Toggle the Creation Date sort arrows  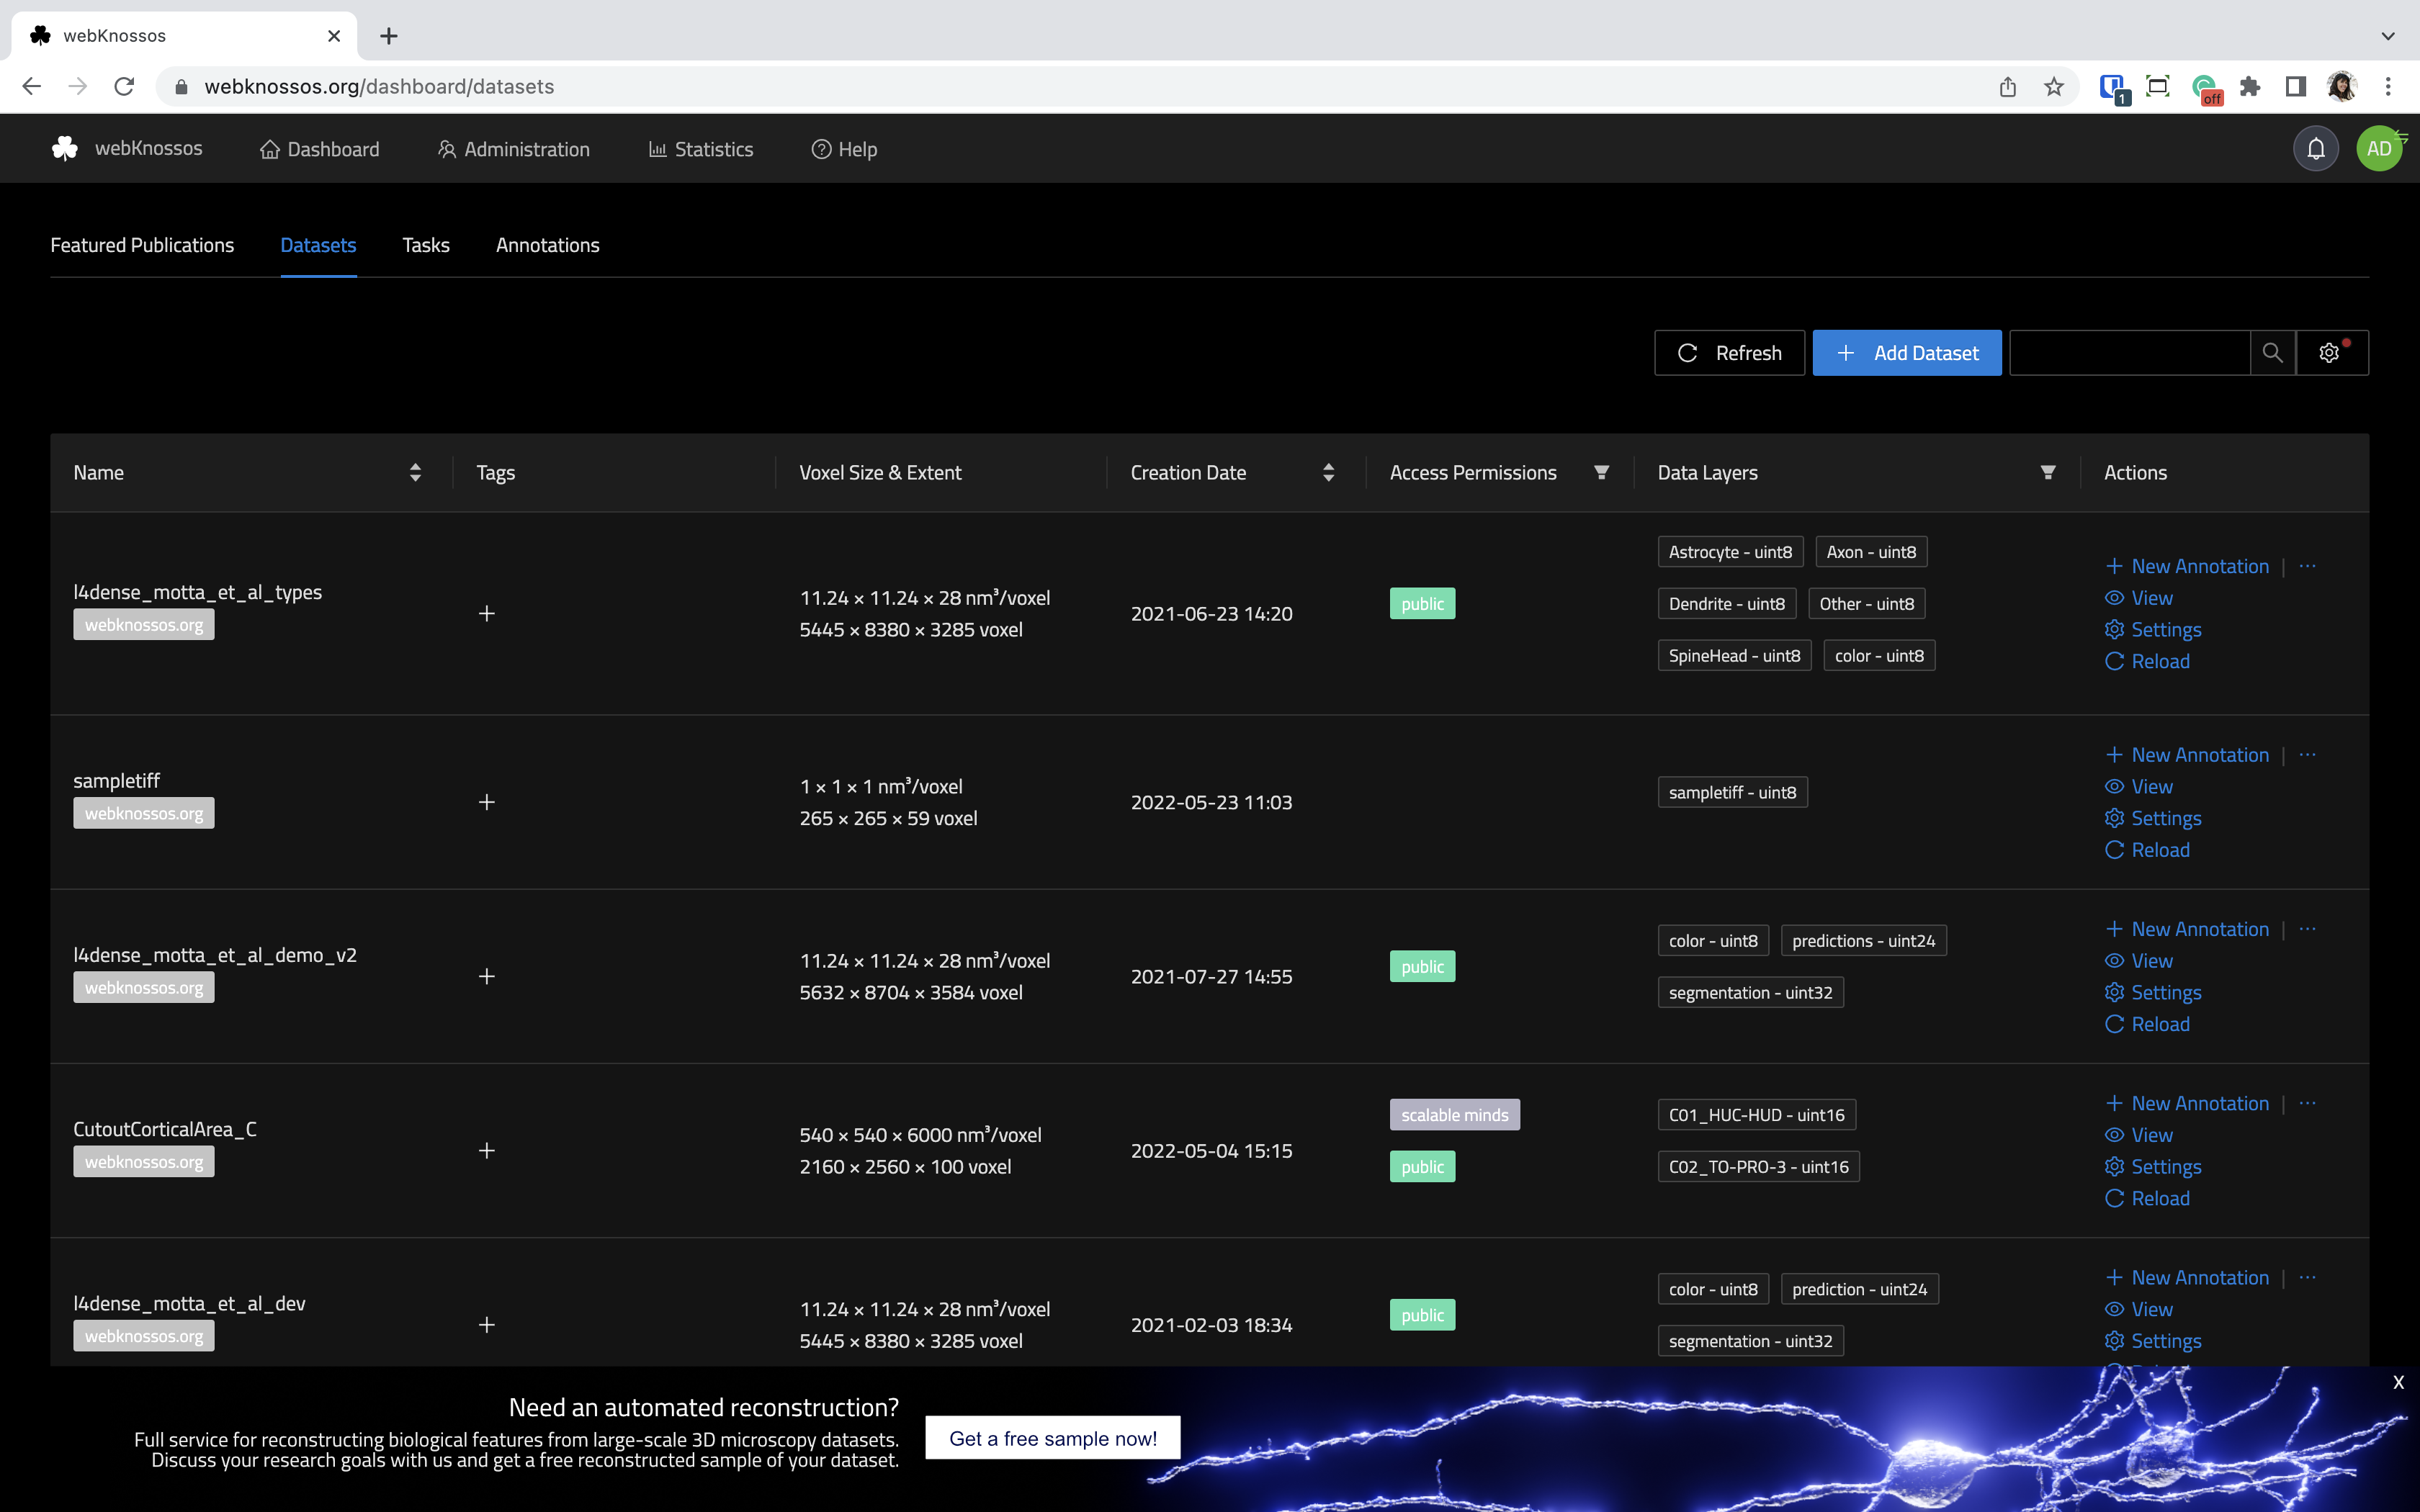(x=1328, y=472)
